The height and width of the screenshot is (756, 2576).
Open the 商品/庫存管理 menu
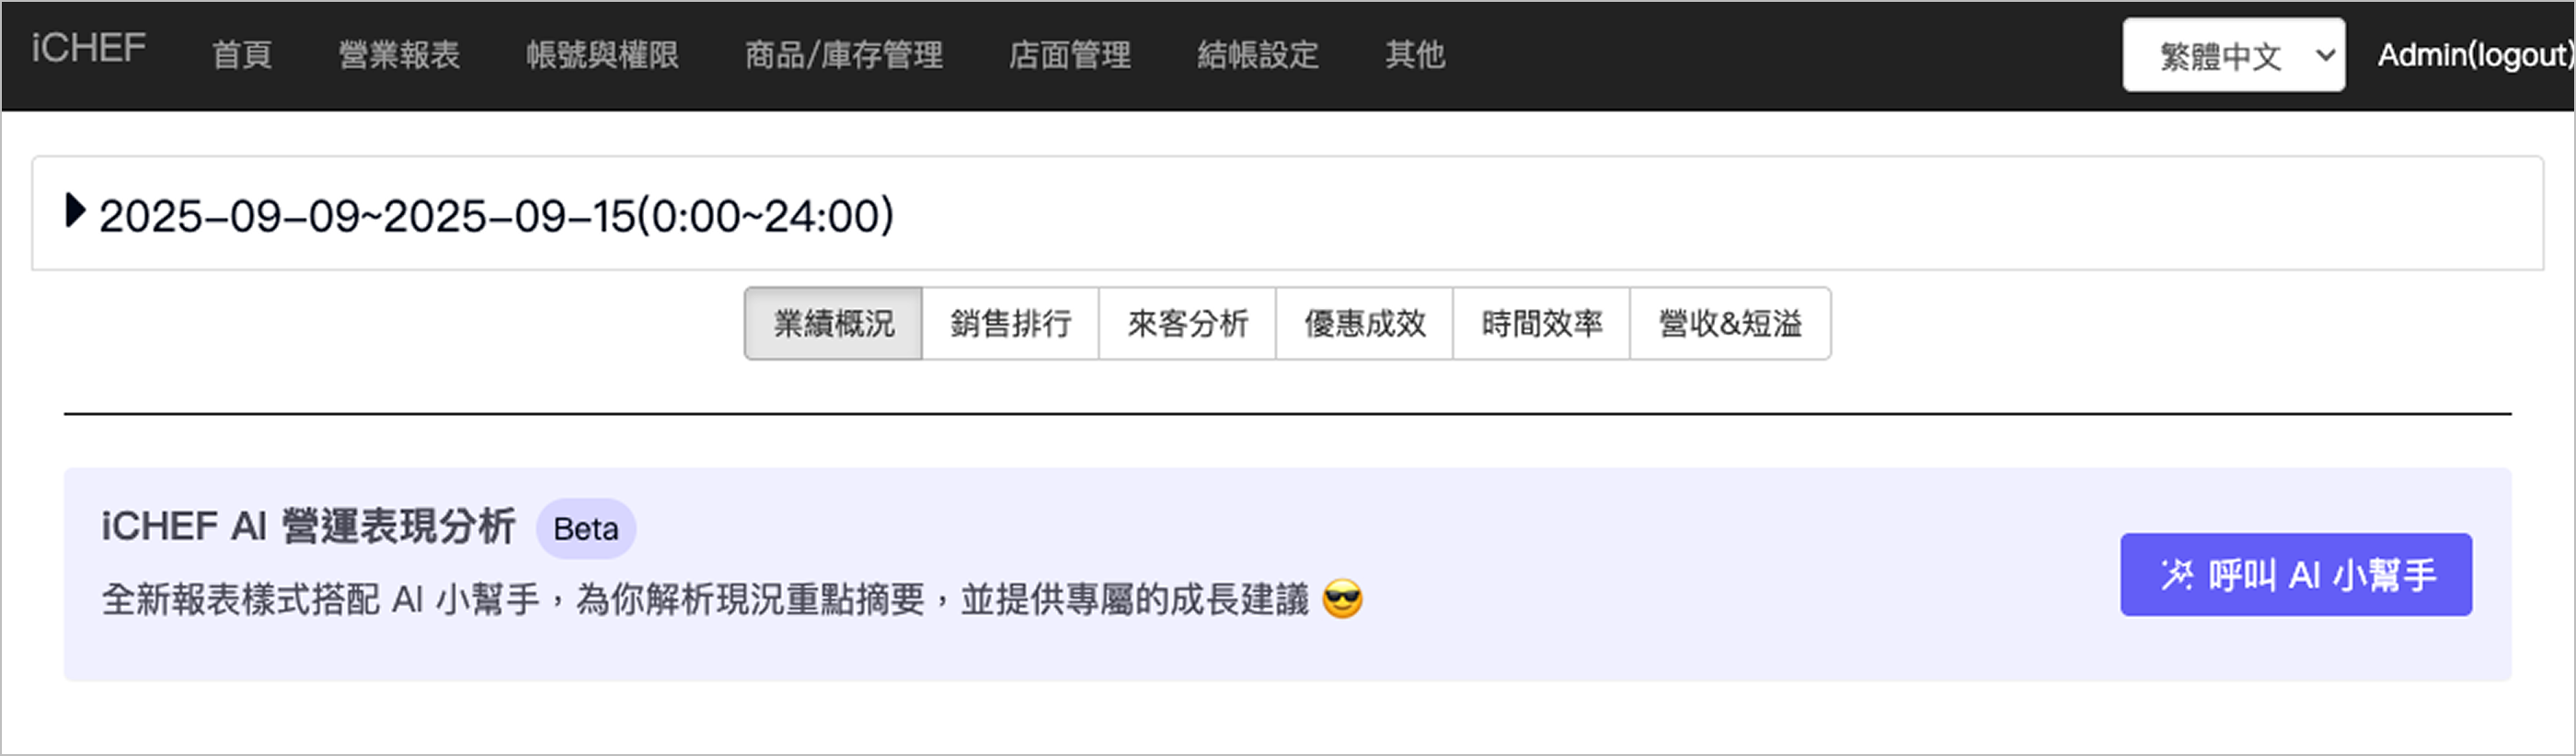click(x=843, y=55)
